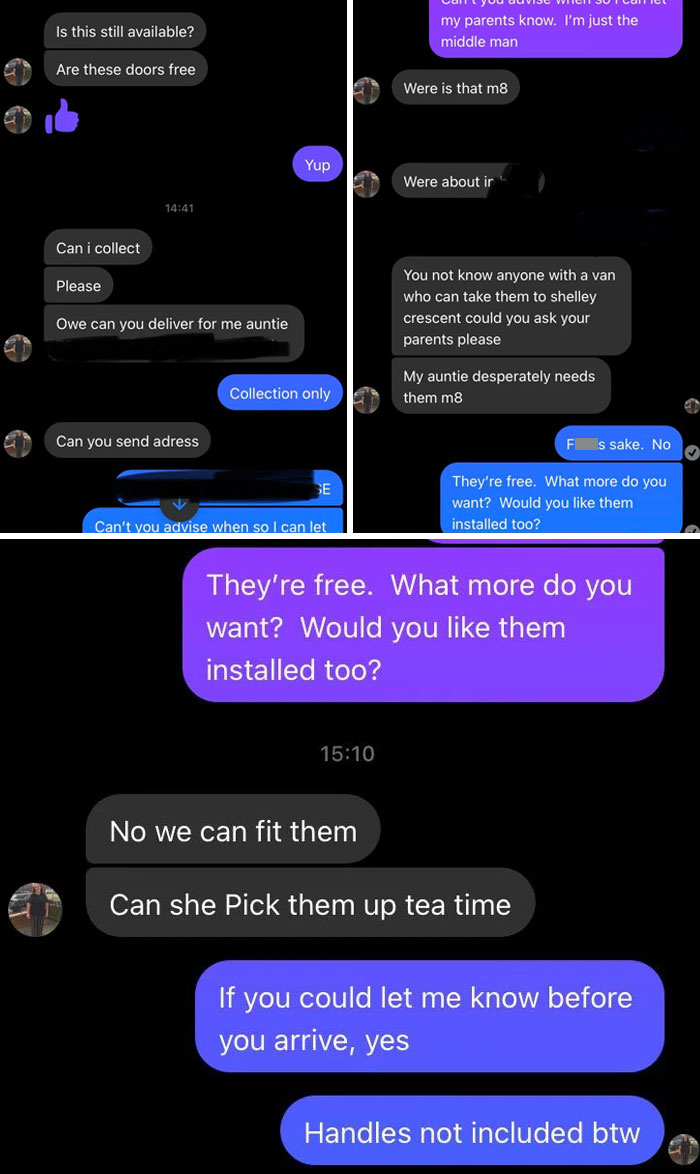Click seen-by avatar next to Handles not included
The height and width of the screenshot is (1174, 700).
684,1149
